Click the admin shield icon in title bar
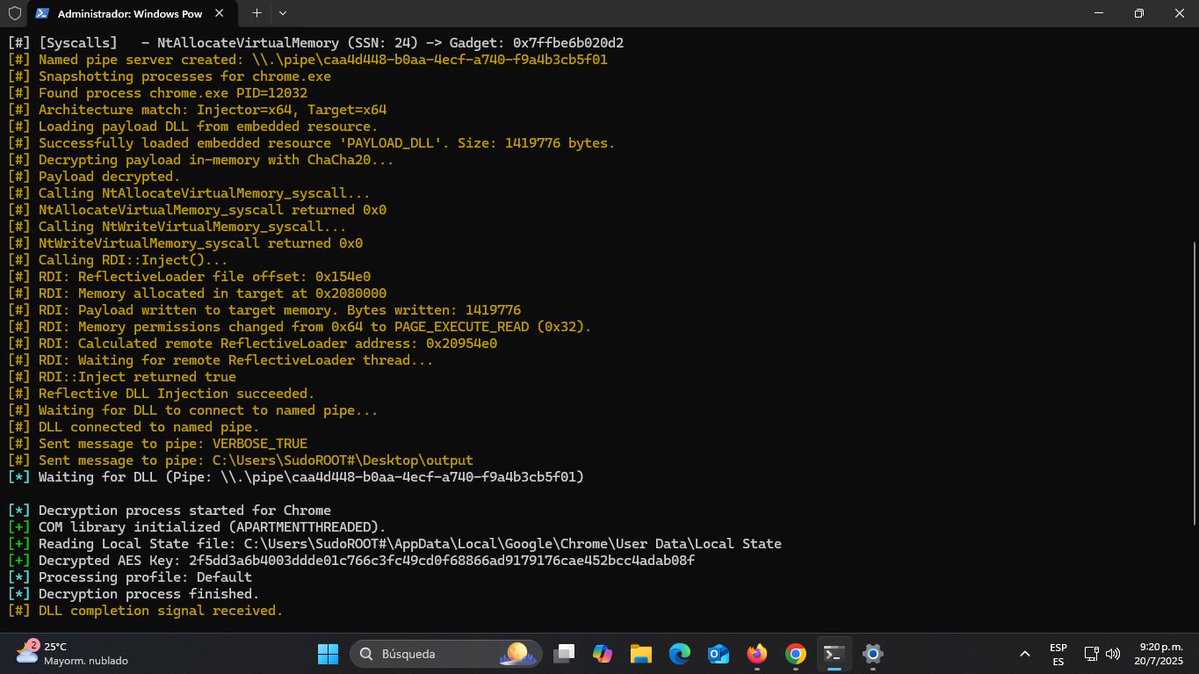 [14, 13]
